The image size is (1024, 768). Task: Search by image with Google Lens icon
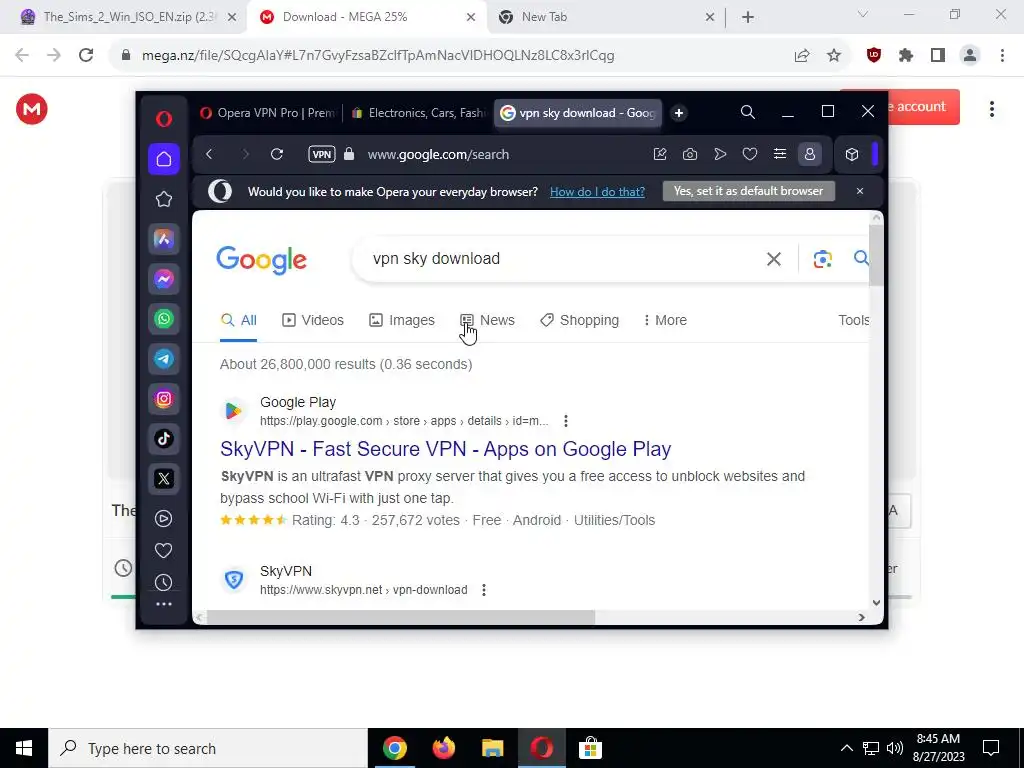[x=823, y=259]
